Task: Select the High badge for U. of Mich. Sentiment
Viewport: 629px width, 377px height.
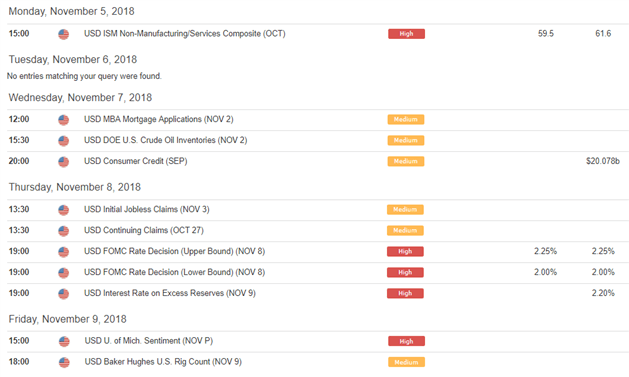Action: click(406, 341)
